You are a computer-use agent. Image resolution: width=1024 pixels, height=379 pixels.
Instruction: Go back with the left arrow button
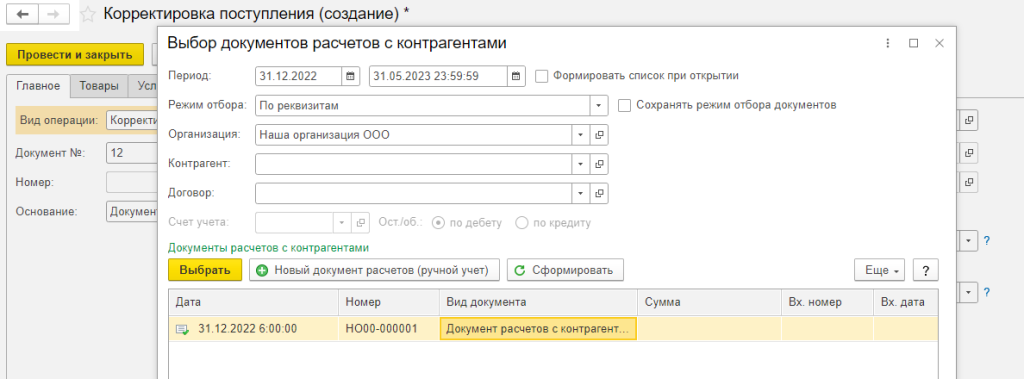(23, 14)
